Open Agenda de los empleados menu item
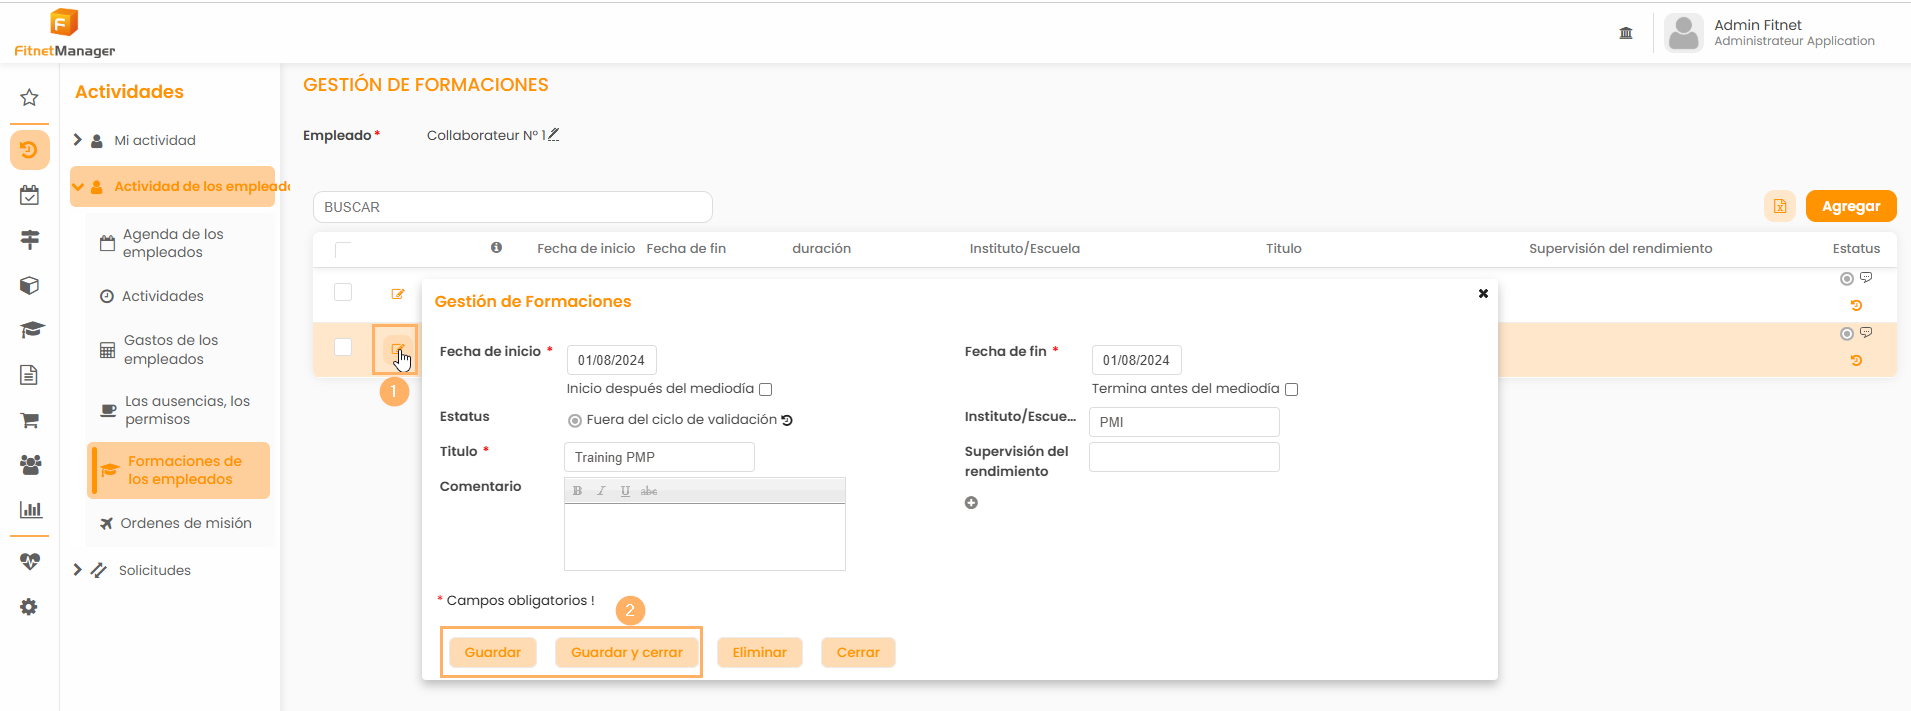This screenshot has height=711, width=1911. (x=173, y=243)
